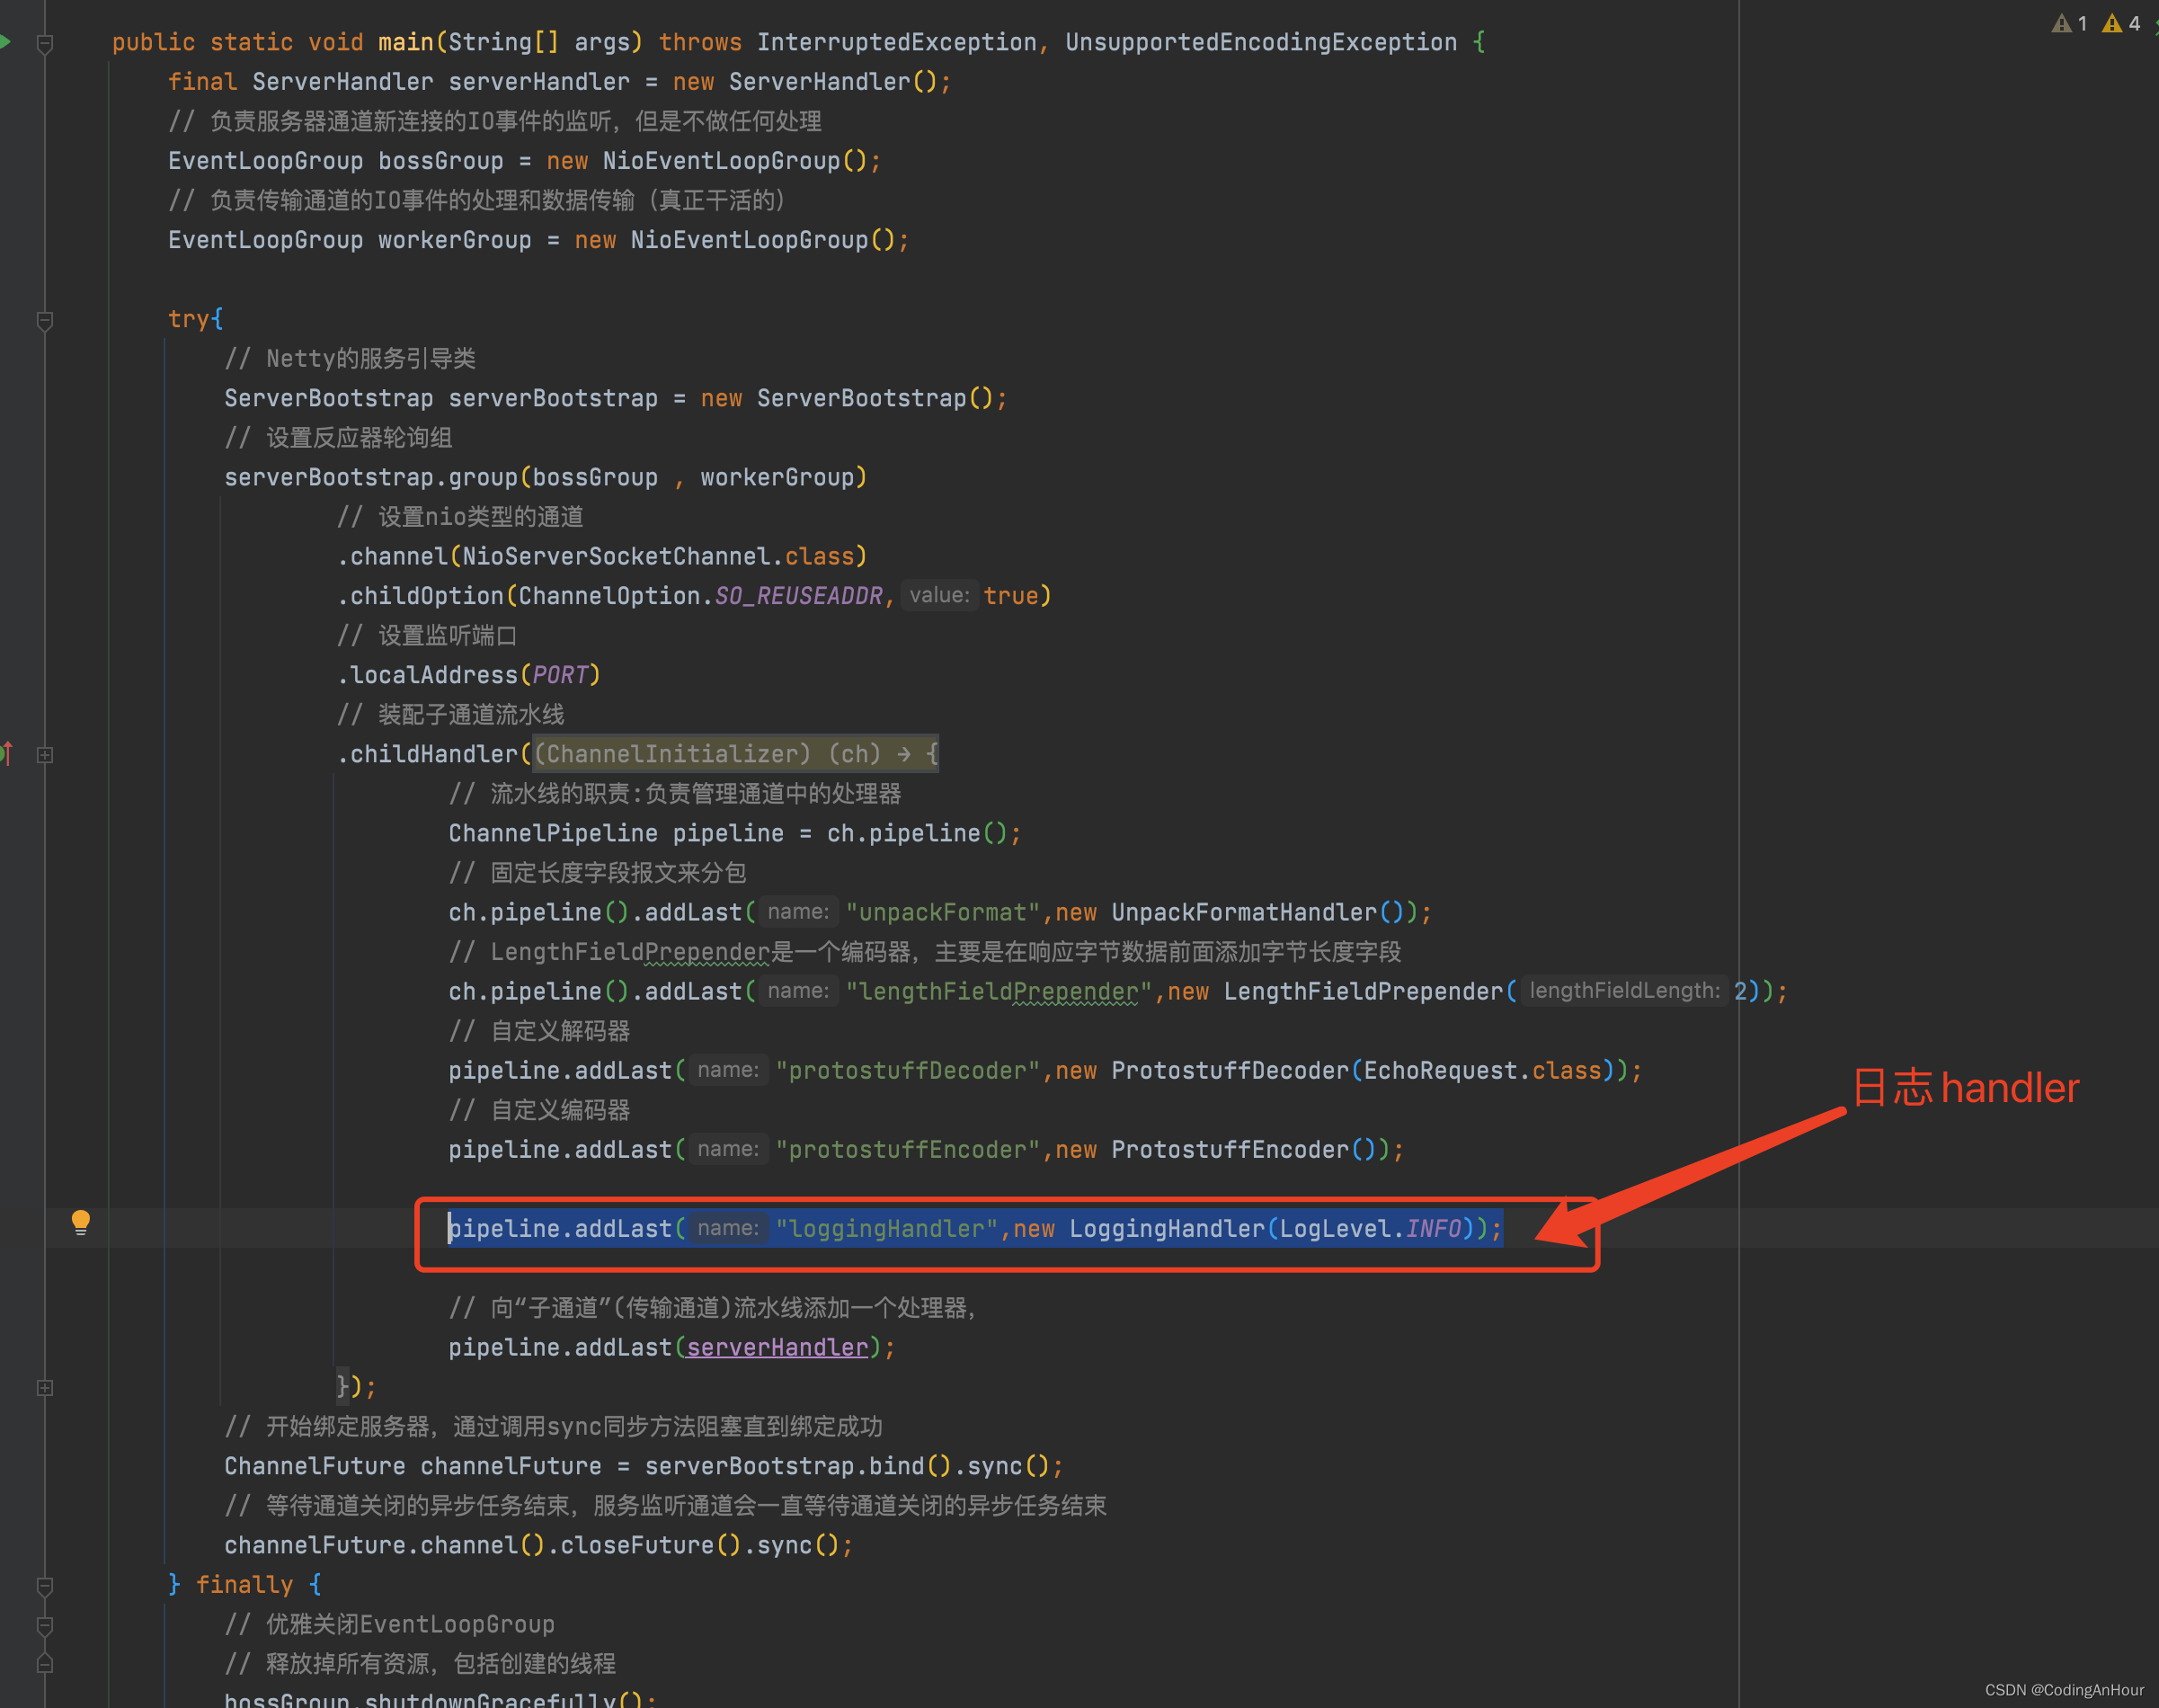This screenshot has height=1708, width=2159.
Task: Expand fold marker at childHandler line
Action: 45,755
